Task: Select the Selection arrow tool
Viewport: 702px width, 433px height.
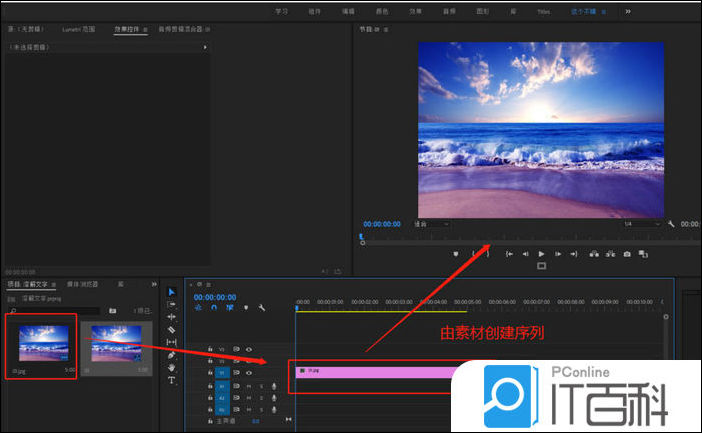Action: (x=171, y=292)
